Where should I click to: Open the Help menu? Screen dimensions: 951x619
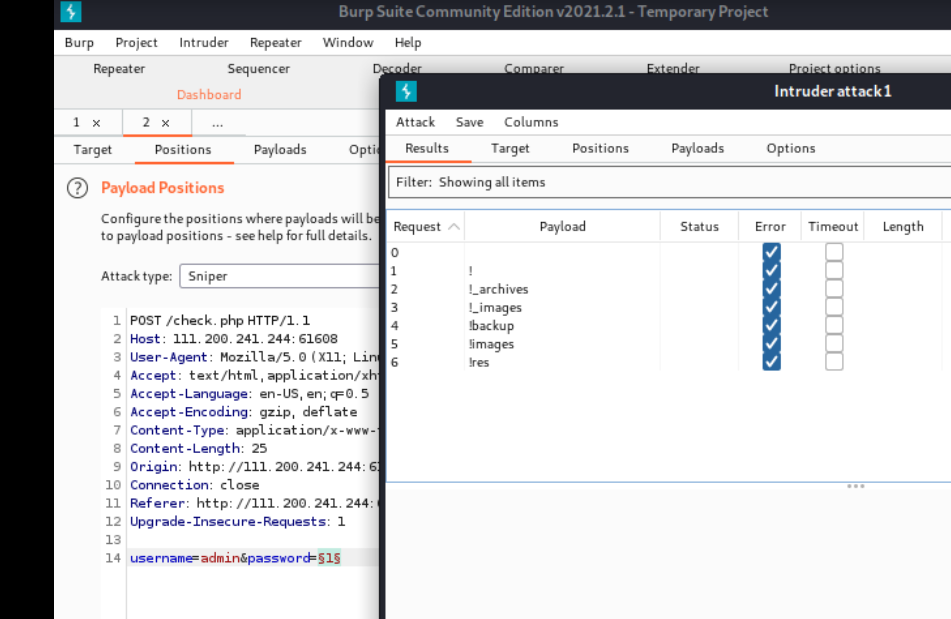[408, 42]
